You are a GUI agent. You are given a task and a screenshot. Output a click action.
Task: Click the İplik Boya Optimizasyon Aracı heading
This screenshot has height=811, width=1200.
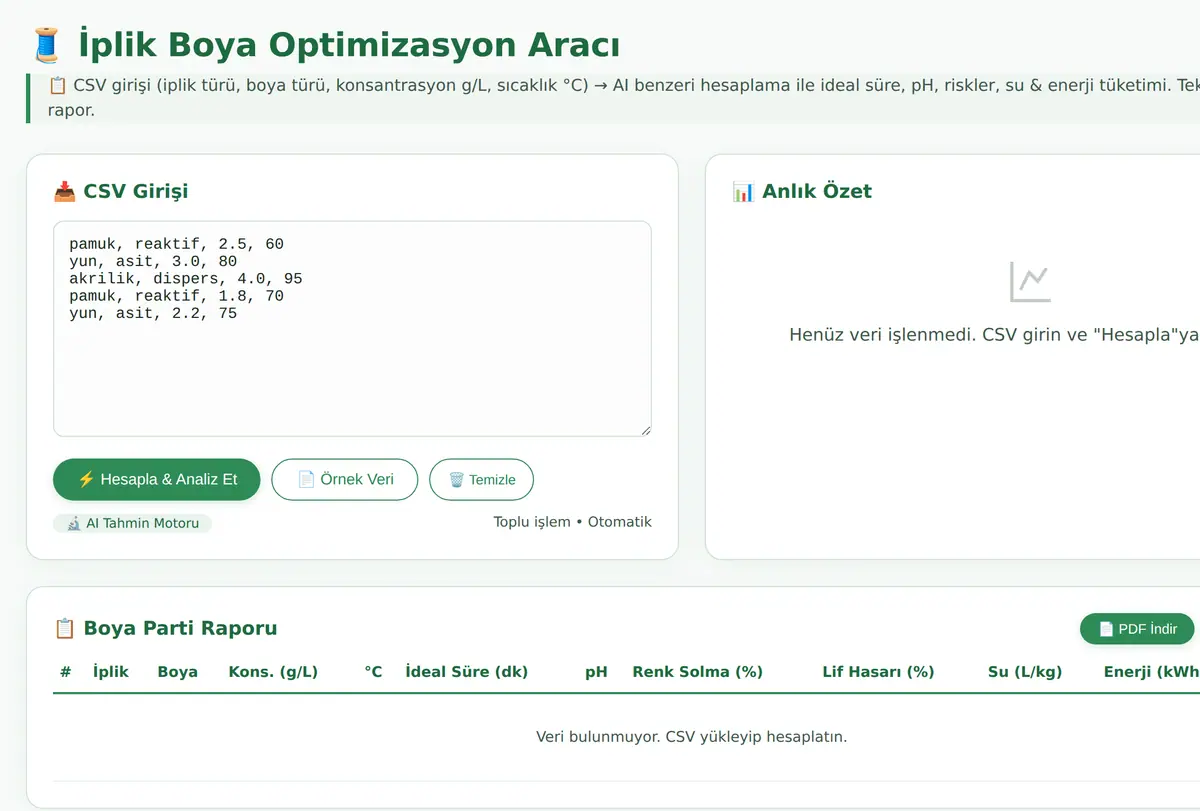pyautogui.click(x=348, y=46)
